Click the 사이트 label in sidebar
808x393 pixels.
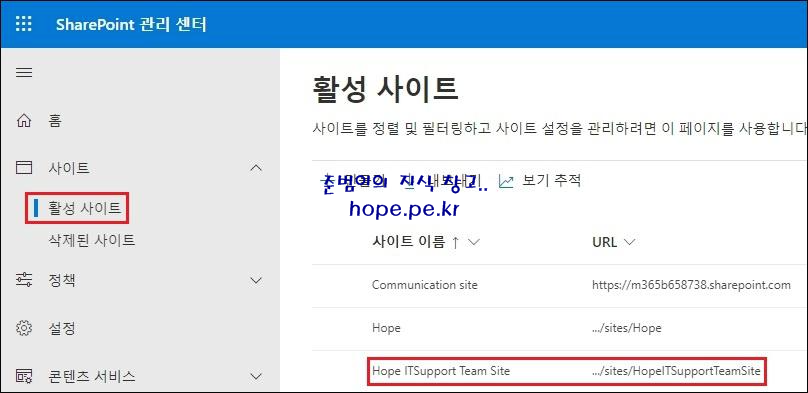(x=69, y=168)
